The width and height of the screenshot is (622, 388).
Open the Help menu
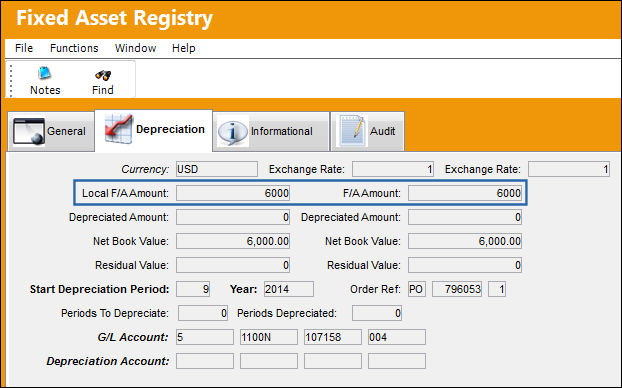tap(183, 48)
